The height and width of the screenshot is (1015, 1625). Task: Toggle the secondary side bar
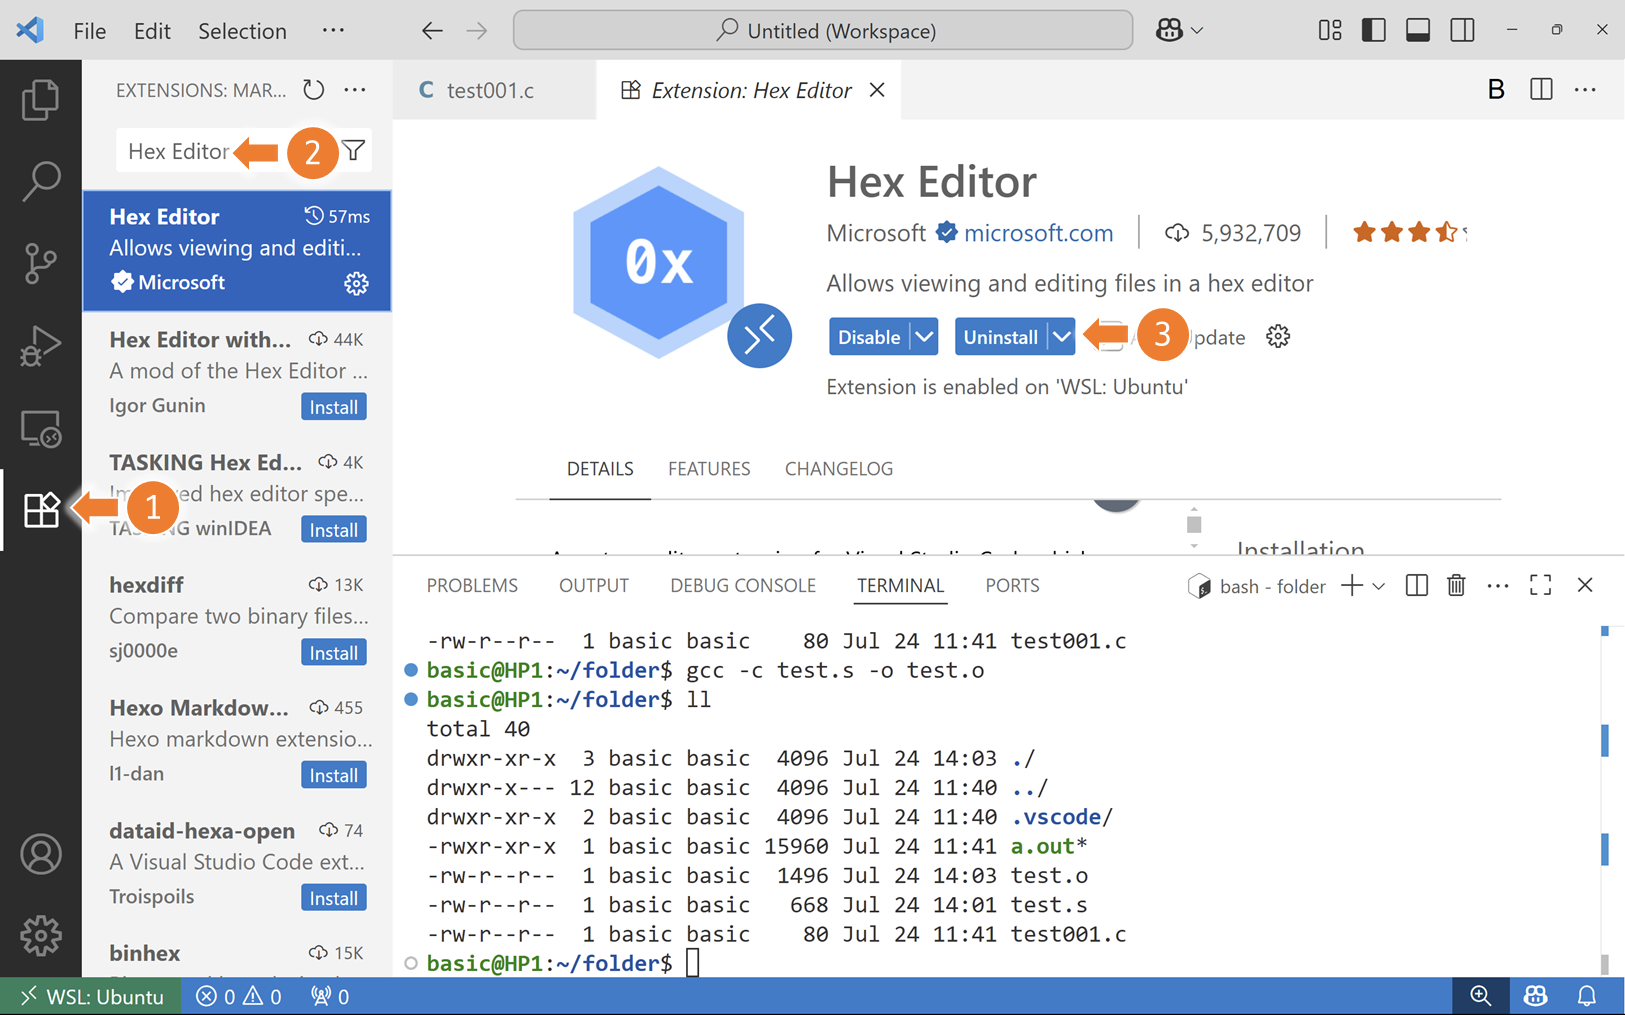tap(1462, 31)
